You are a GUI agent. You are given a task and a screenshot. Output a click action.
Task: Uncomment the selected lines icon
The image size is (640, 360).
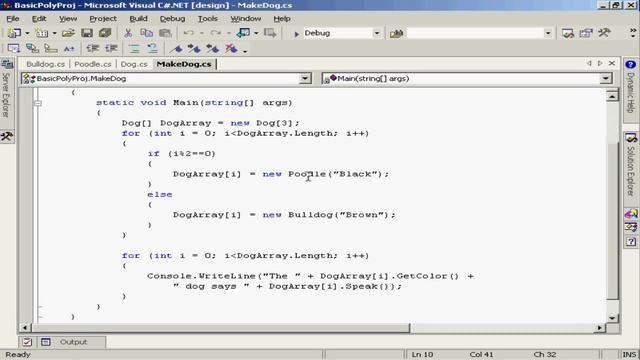click(153, 49)
